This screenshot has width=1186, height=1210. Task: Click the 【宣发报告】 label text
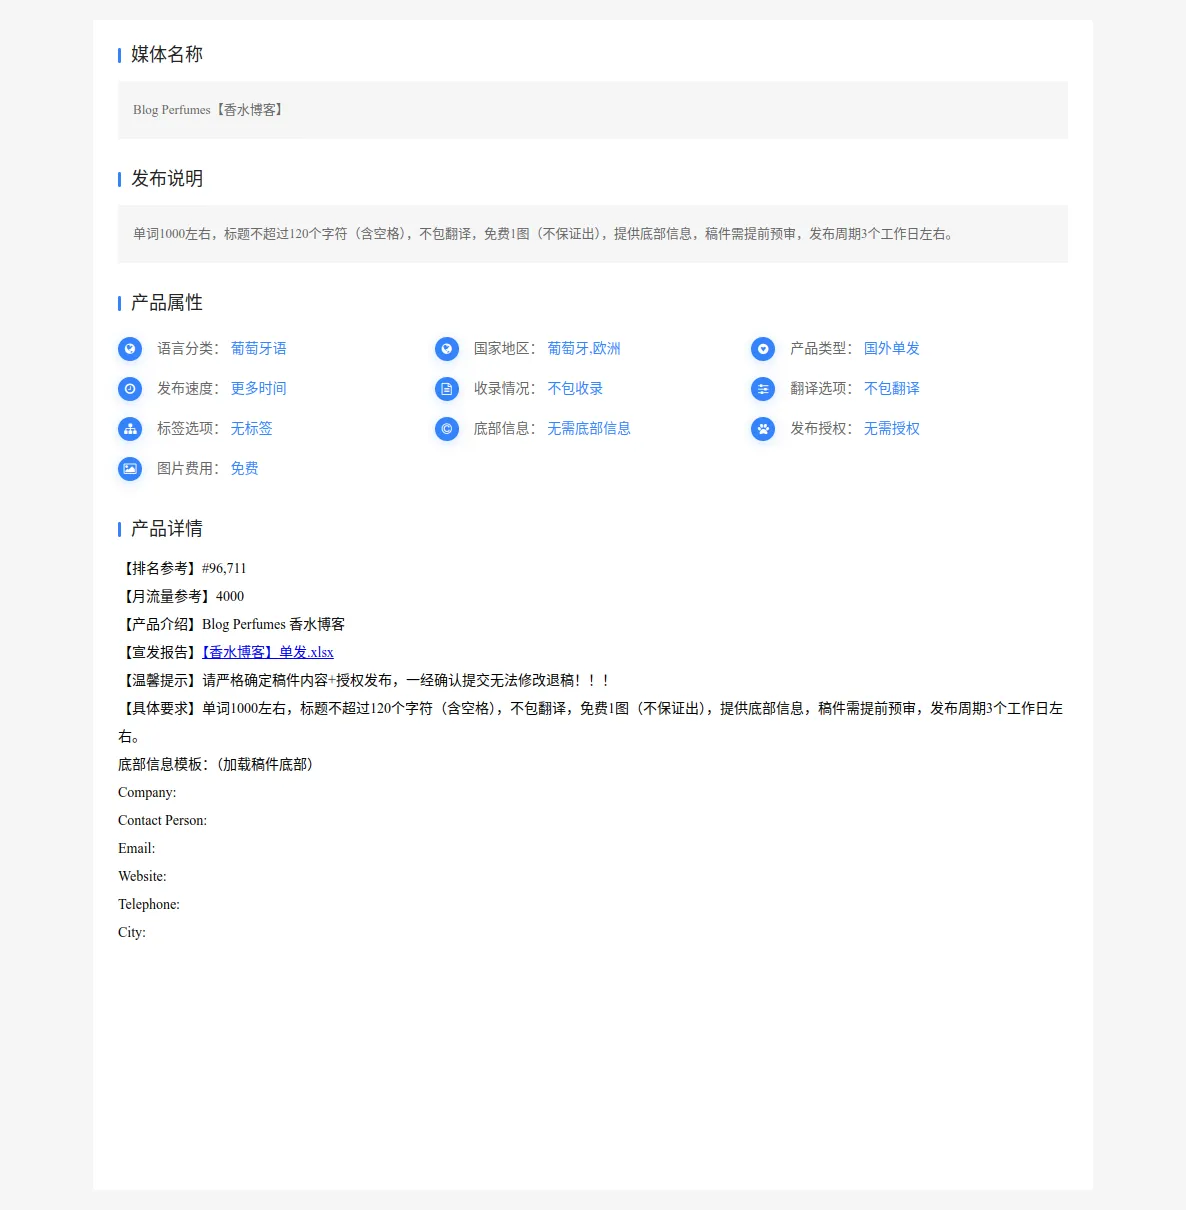[x=160, y=652]
